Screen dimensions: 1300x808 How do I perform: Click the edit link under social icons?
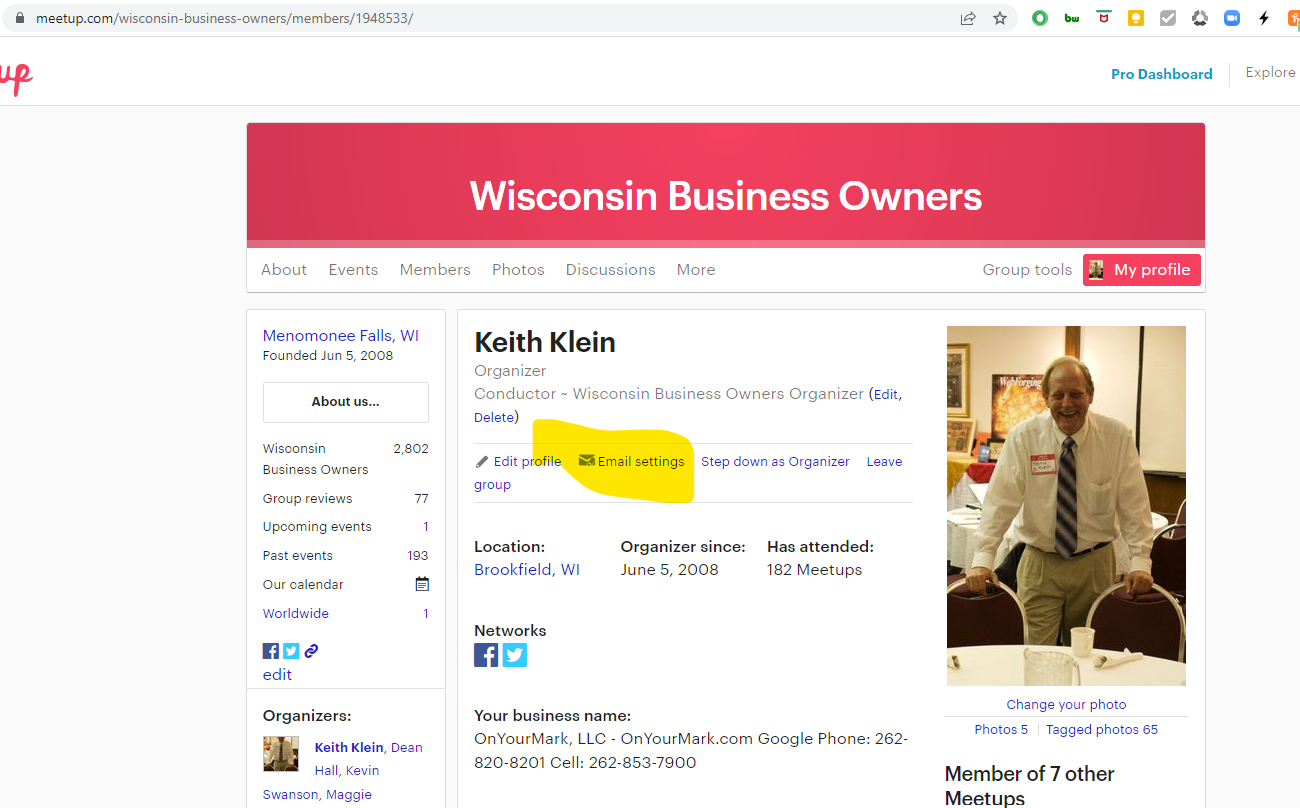pyautogui.click(x=278, y=675)
